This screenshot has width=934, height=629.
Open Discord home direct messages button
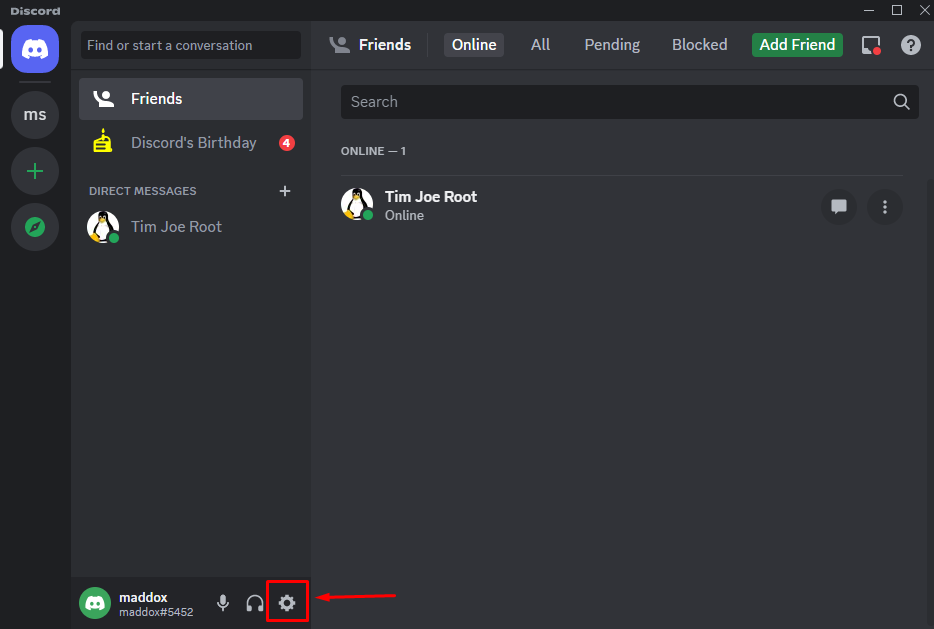point(35,49)
